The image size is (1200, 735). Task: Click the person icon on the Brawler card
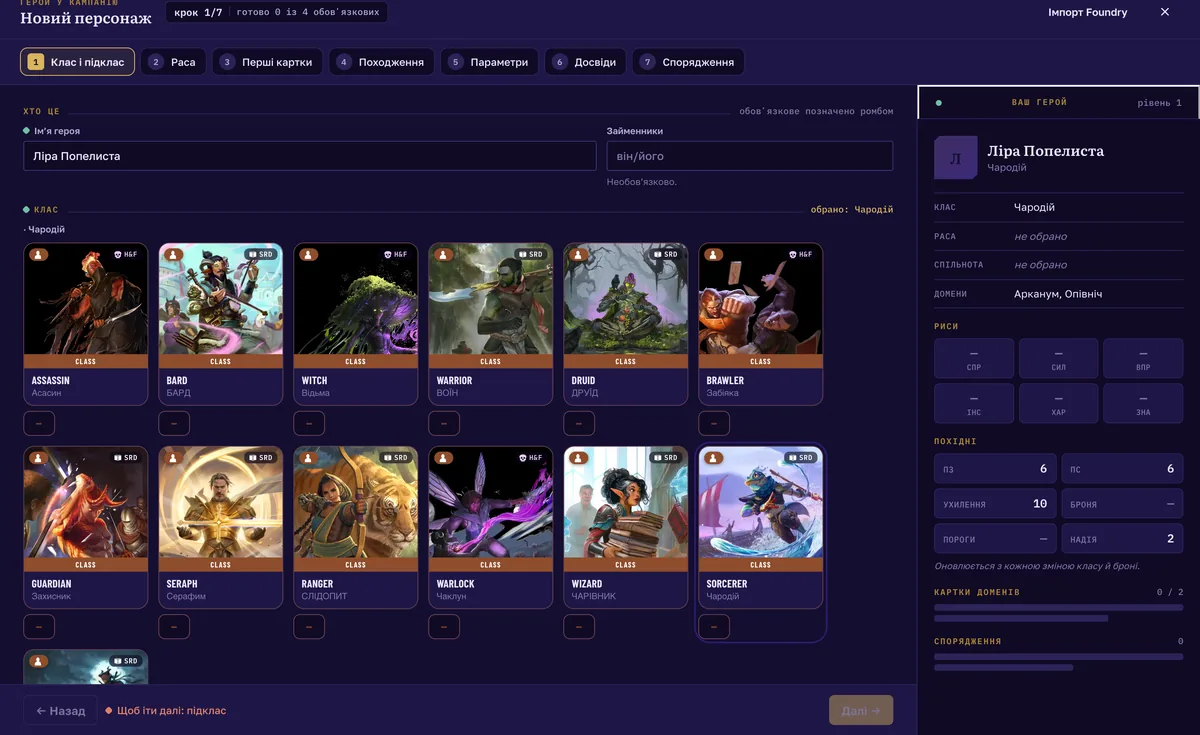(714, 255)
